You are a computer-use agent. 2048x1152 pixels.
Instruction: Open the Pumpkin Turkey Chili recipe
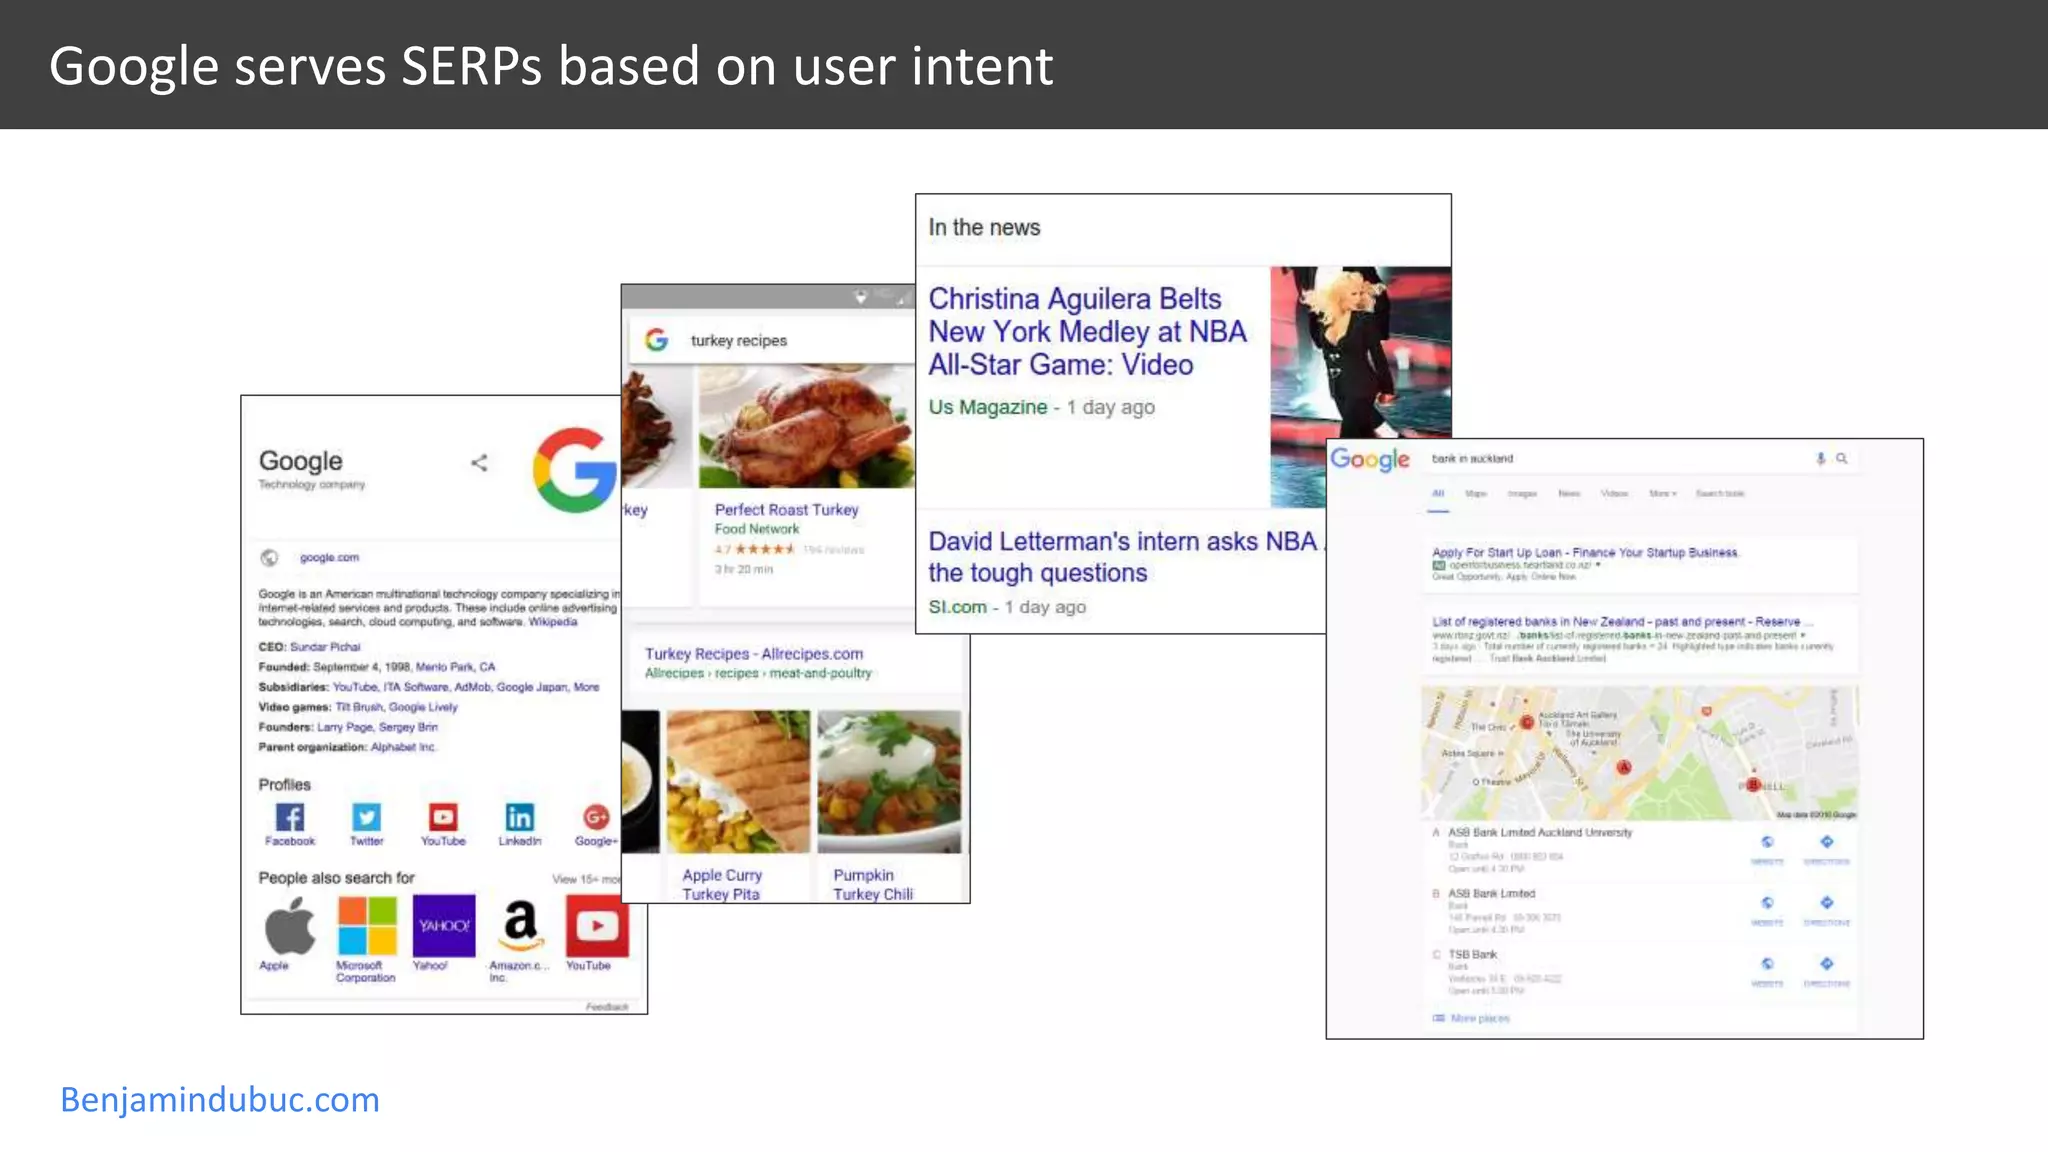pyautogui.click(x=873, y=885)
